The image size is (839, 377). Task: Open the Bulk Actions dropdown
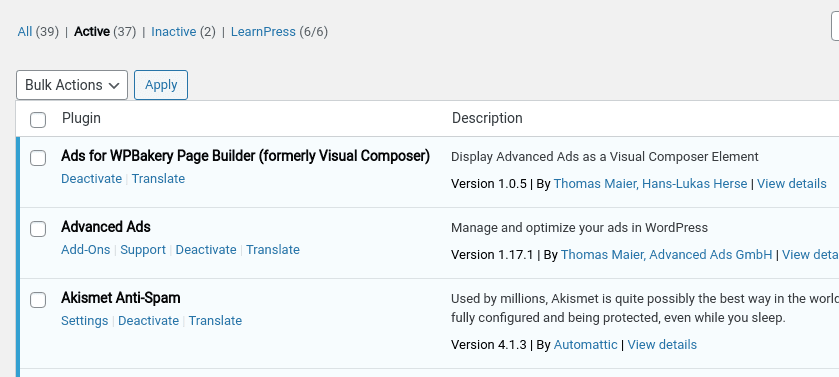pos(72,85)
